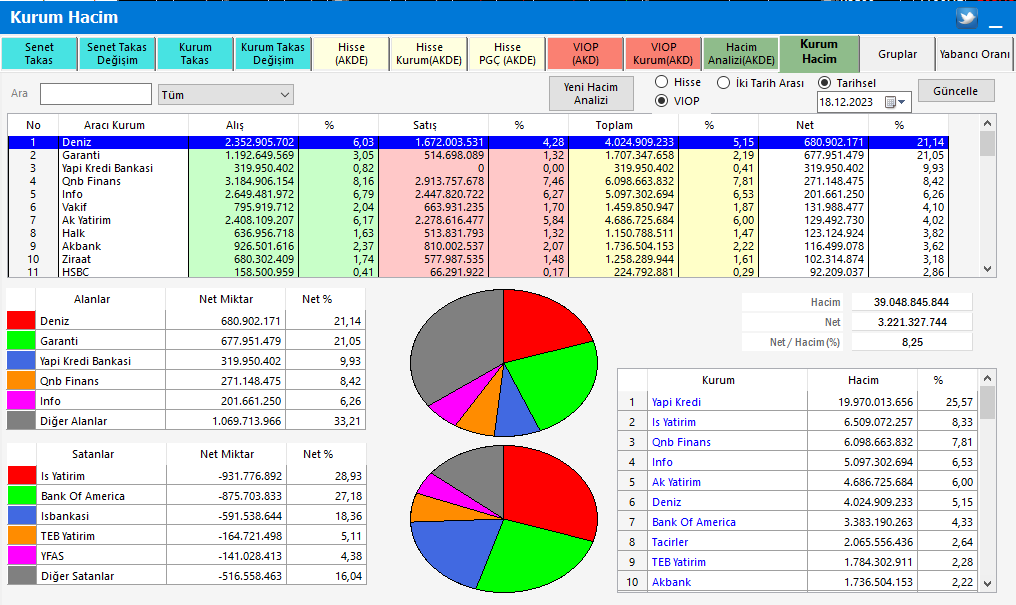Sort by the Satış column header

pyautogui.click(x=433, y=125)
